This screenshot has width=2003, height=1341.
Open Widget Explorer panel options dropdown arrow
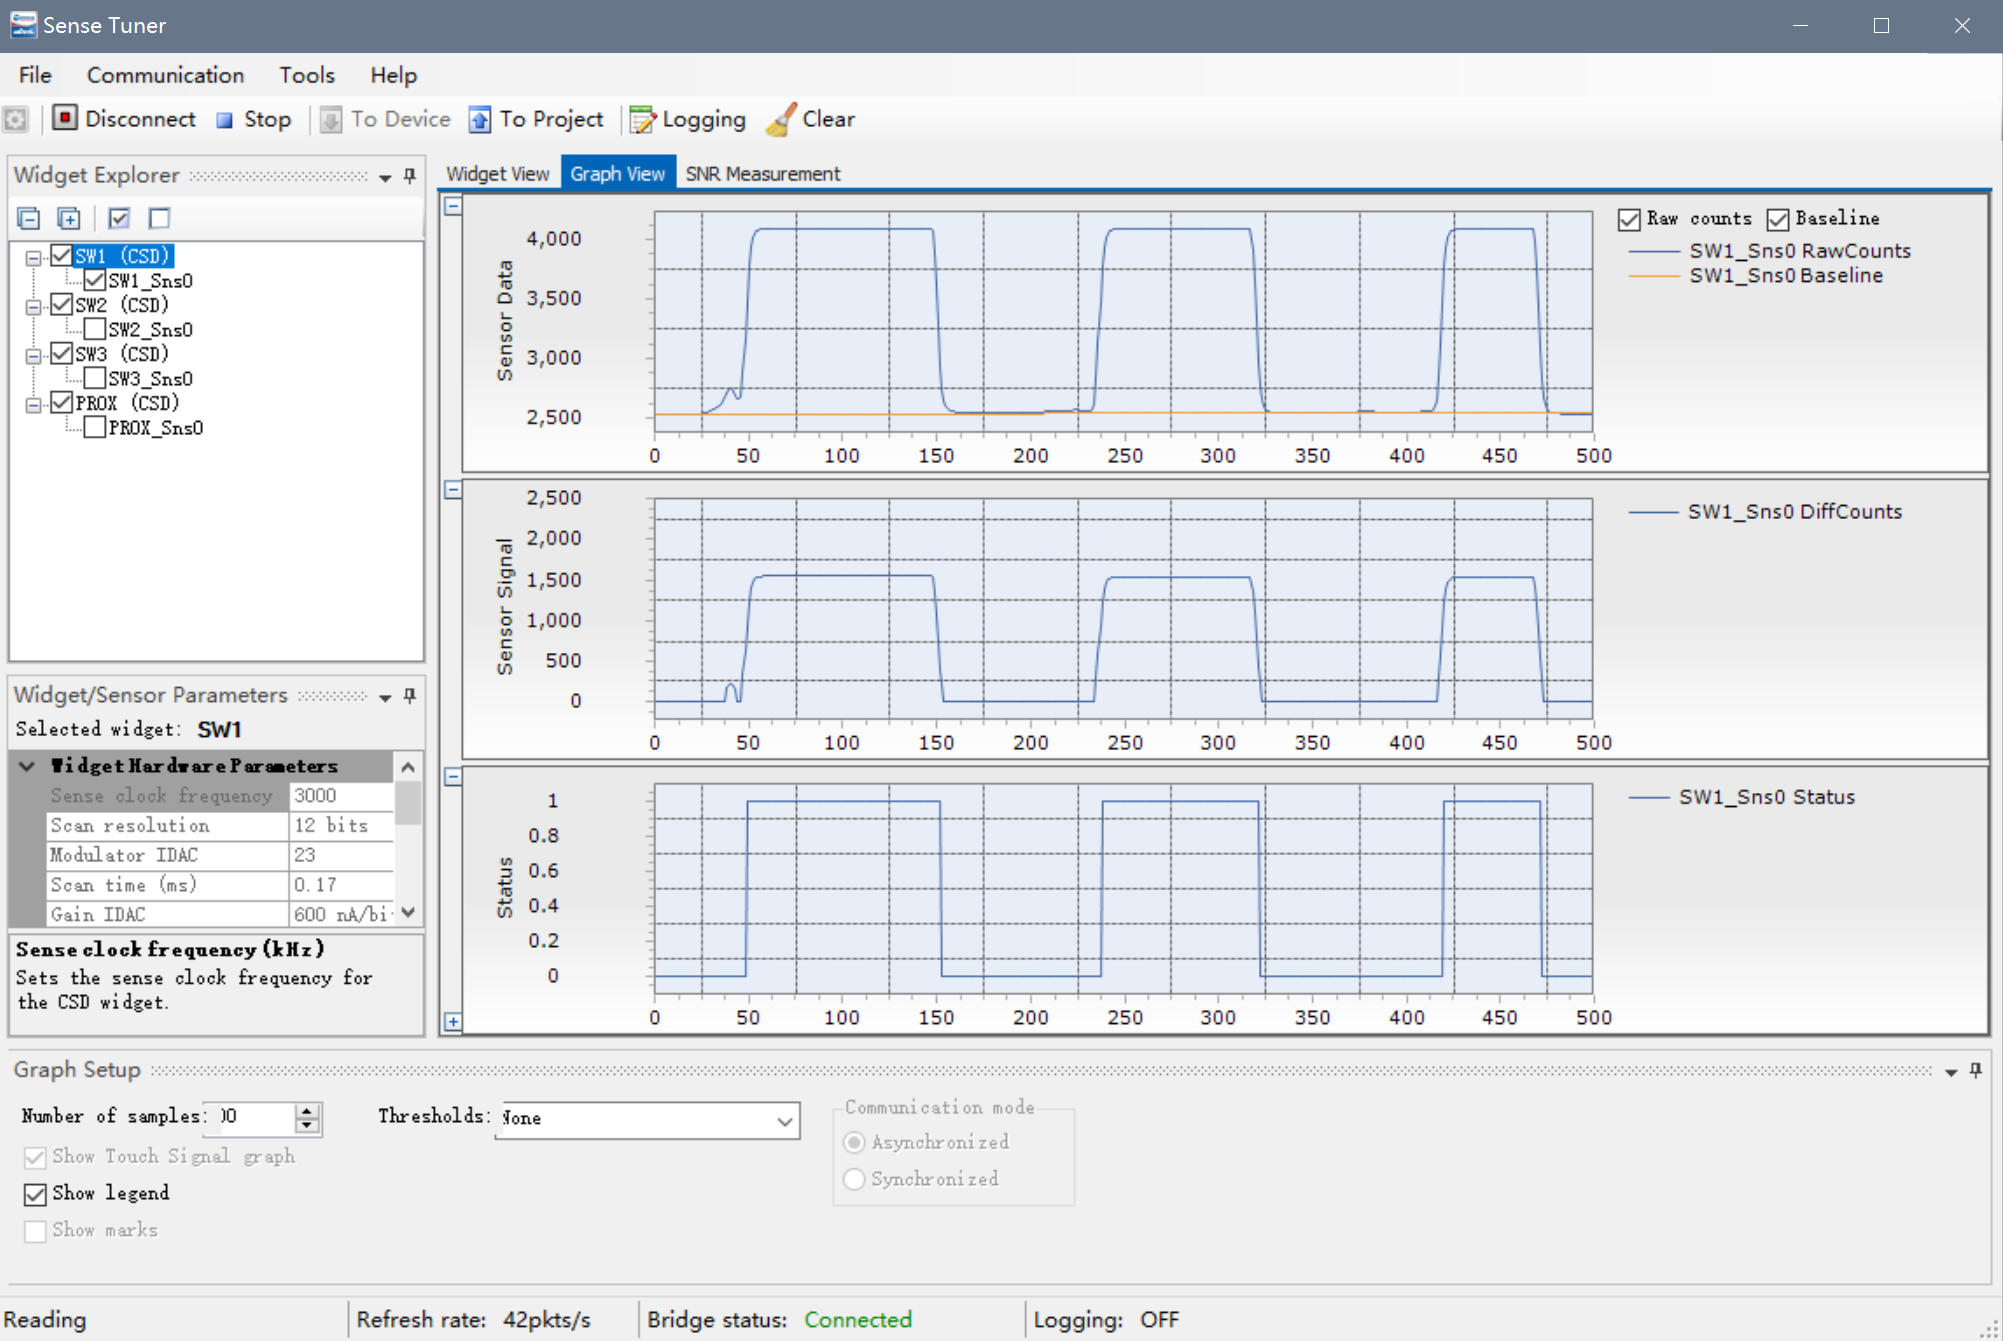385,178
